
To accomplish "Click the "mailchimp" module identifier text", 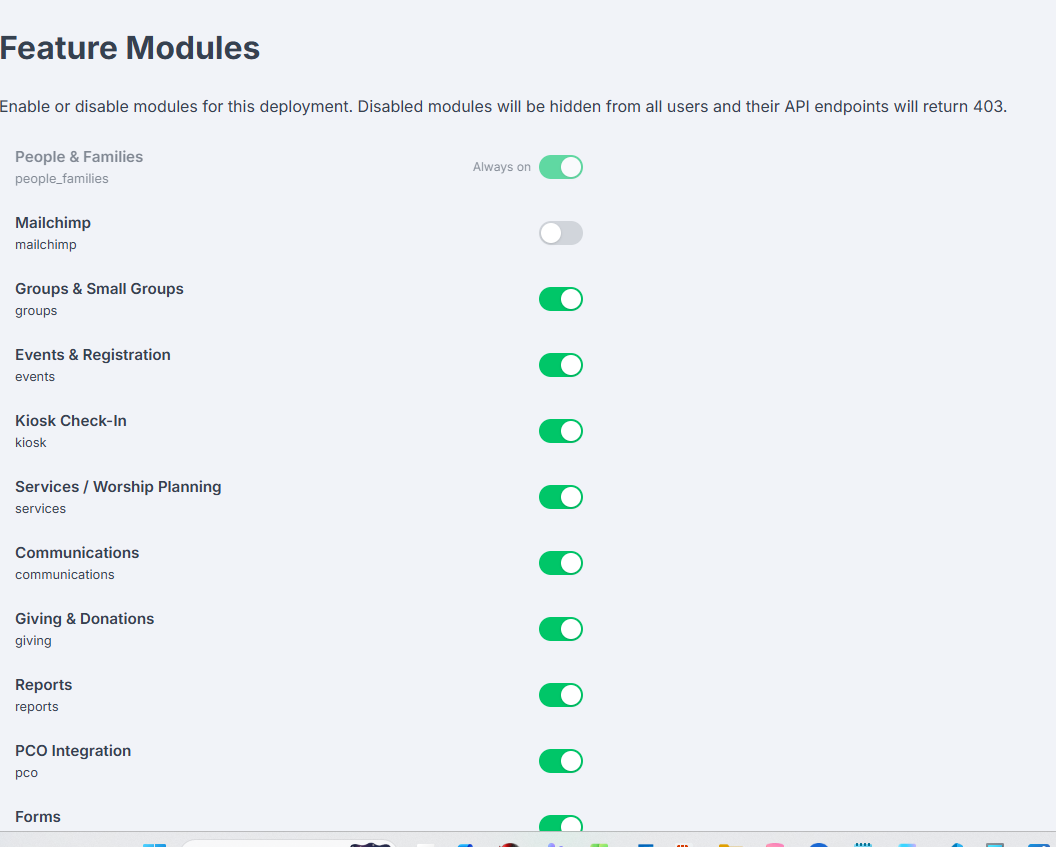I will pyautogui.click(x=45, y=244).
